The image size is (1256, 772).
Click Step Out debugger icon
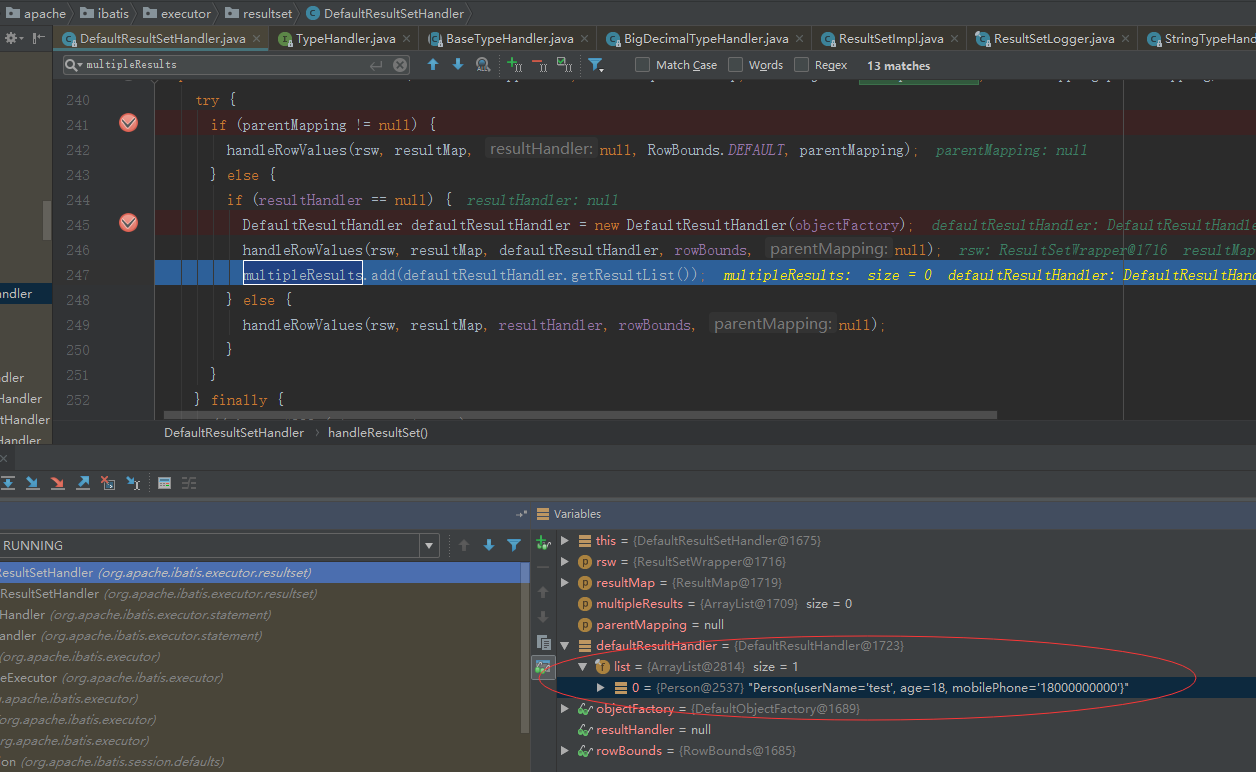pos(83,483)
